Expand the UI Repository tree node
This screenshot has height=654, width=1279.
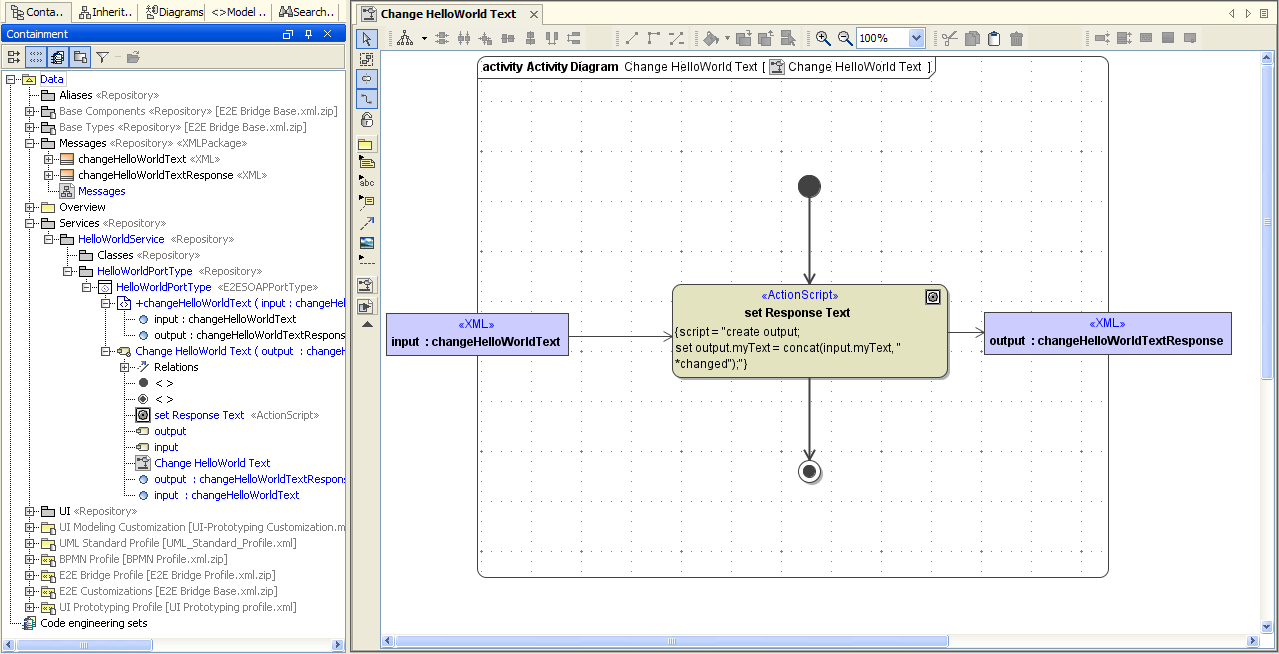30,511
